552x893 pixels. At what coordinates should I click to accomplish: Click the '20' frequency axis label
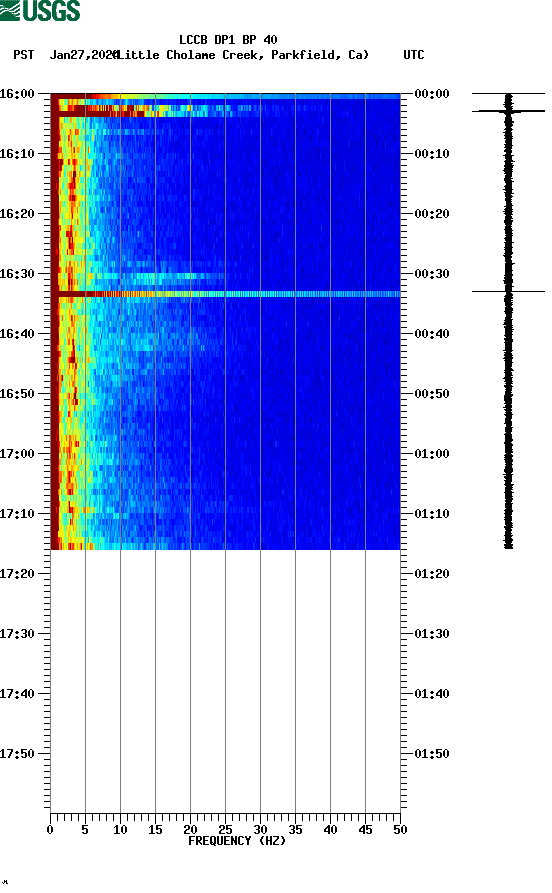tap(190, 830)
